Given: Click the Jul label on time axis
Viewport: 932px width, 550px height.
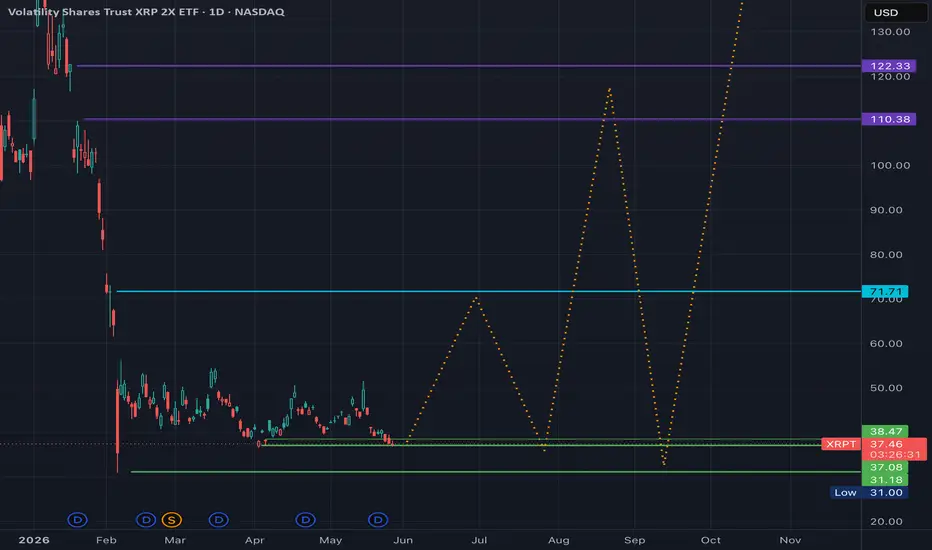Looking at the screenshot, I should (x=479, y=540).
